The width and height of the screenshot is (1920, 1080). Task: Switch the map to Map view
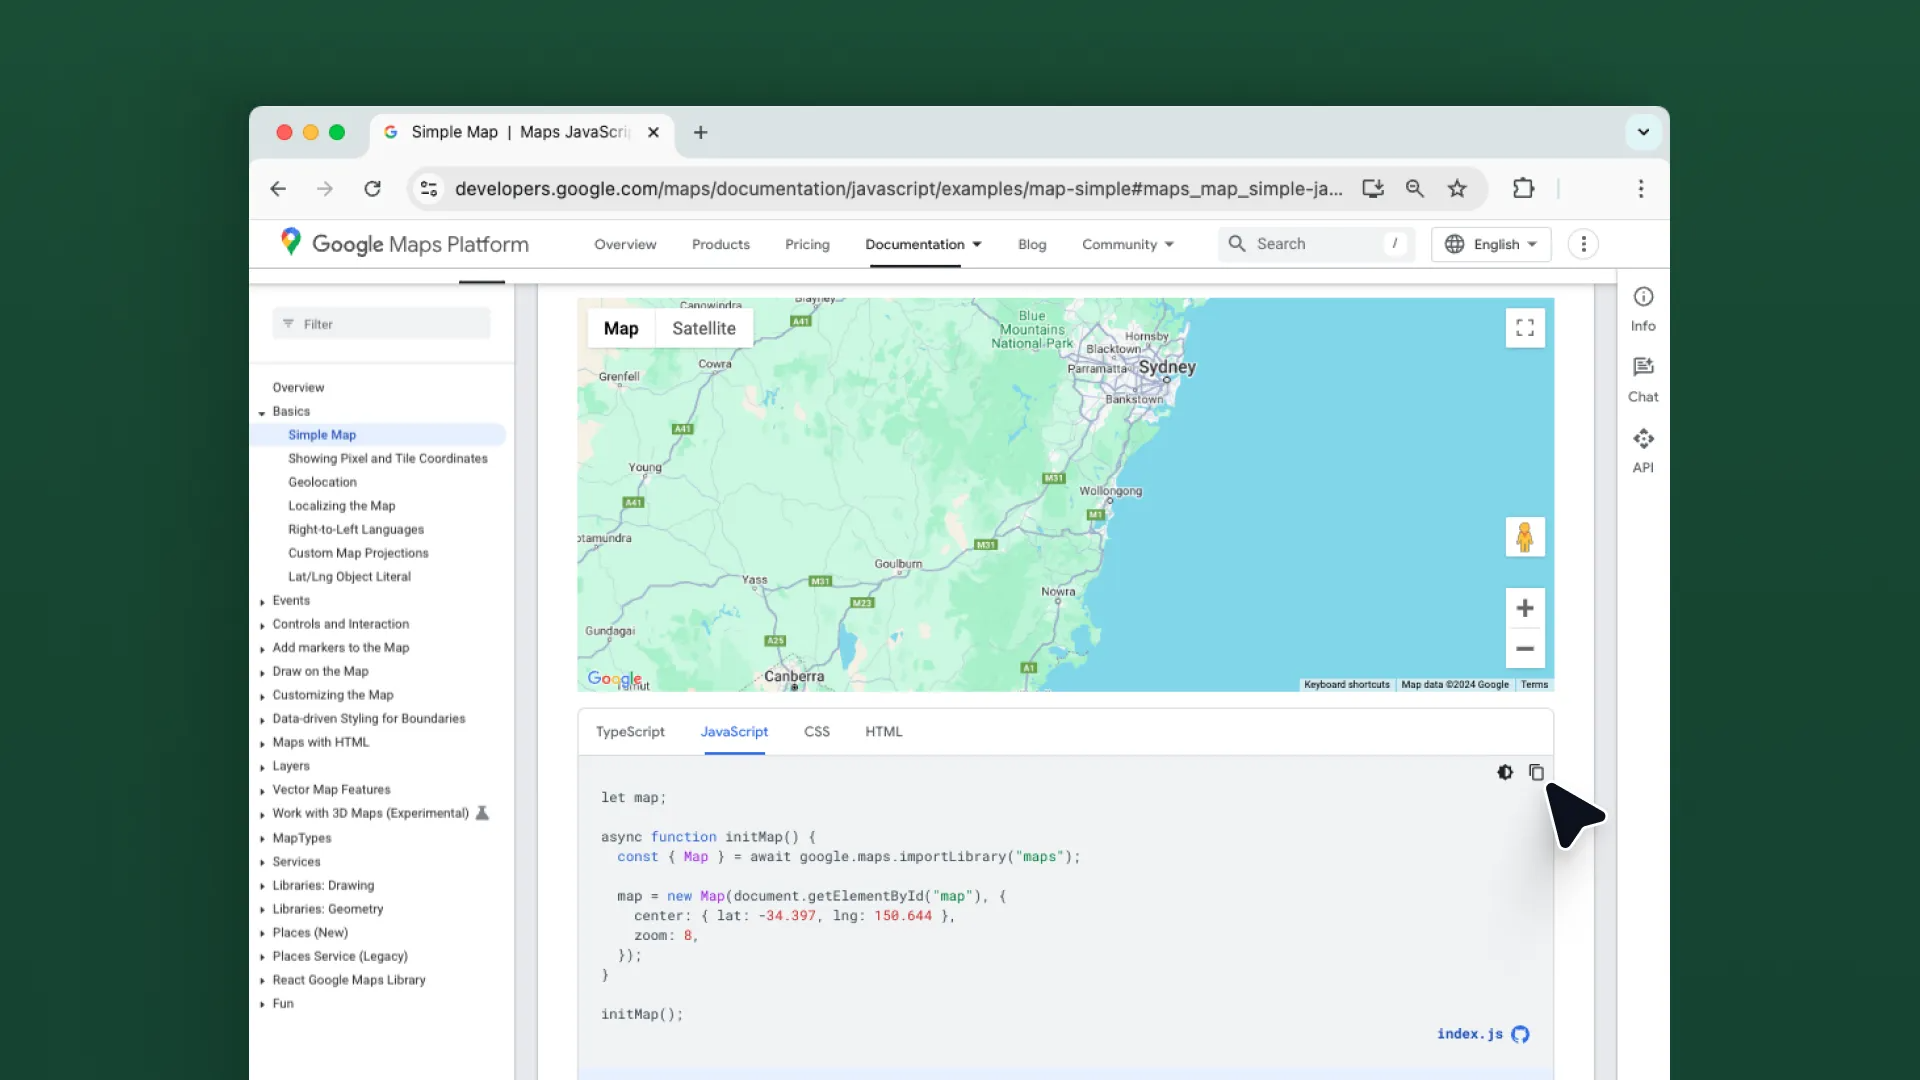point(621,328)
